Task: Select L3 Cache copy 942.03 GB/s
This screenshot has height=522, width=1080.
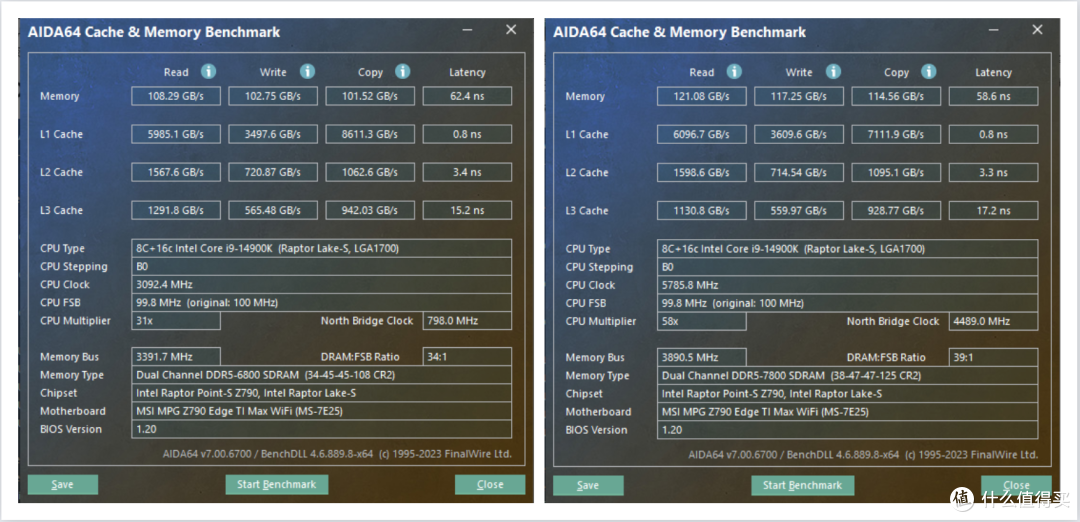Action: pyautogui.click(x=370, y=210)
